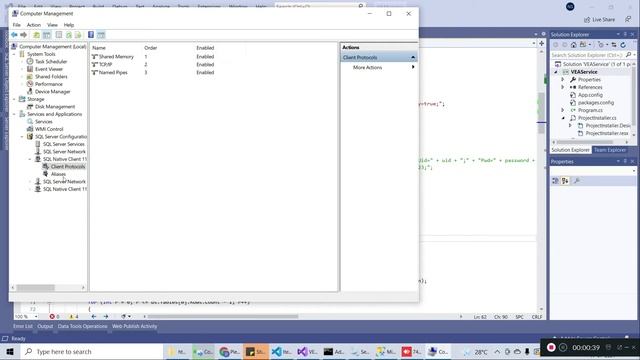Collapse the Storage tree node
The image size is (640, 360).
point(15,99)
